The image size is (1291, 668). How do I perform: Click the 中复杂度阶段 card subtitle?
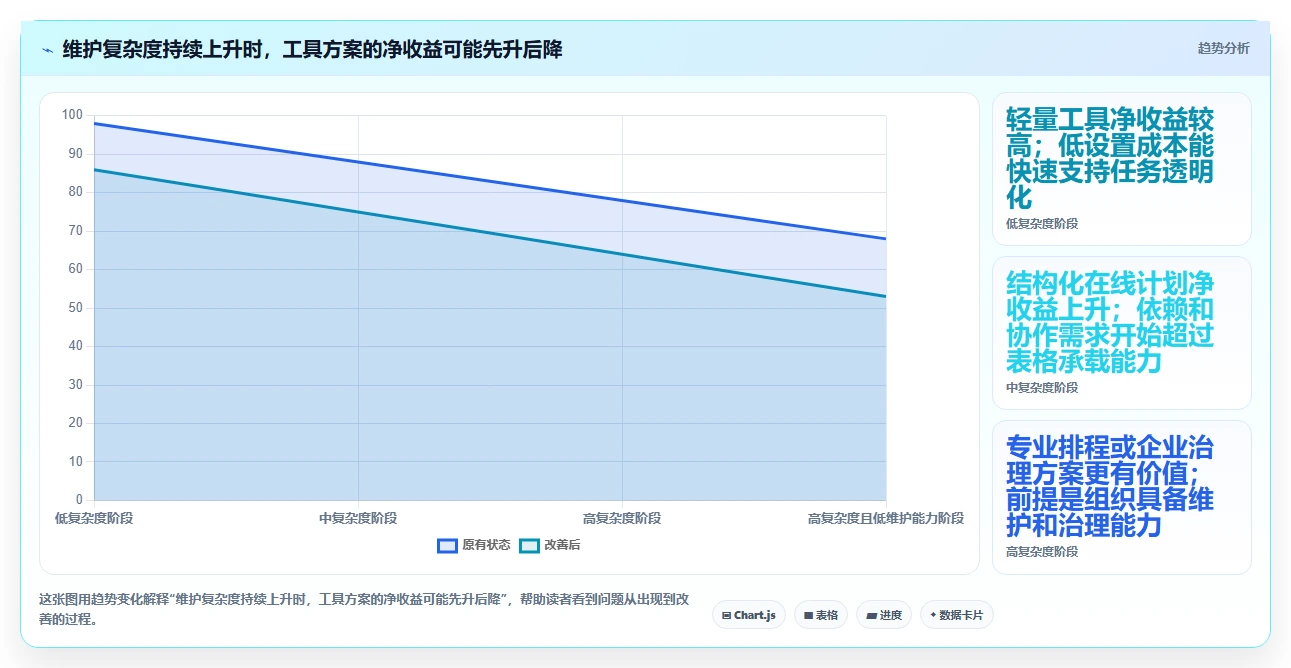point(1042,388)
